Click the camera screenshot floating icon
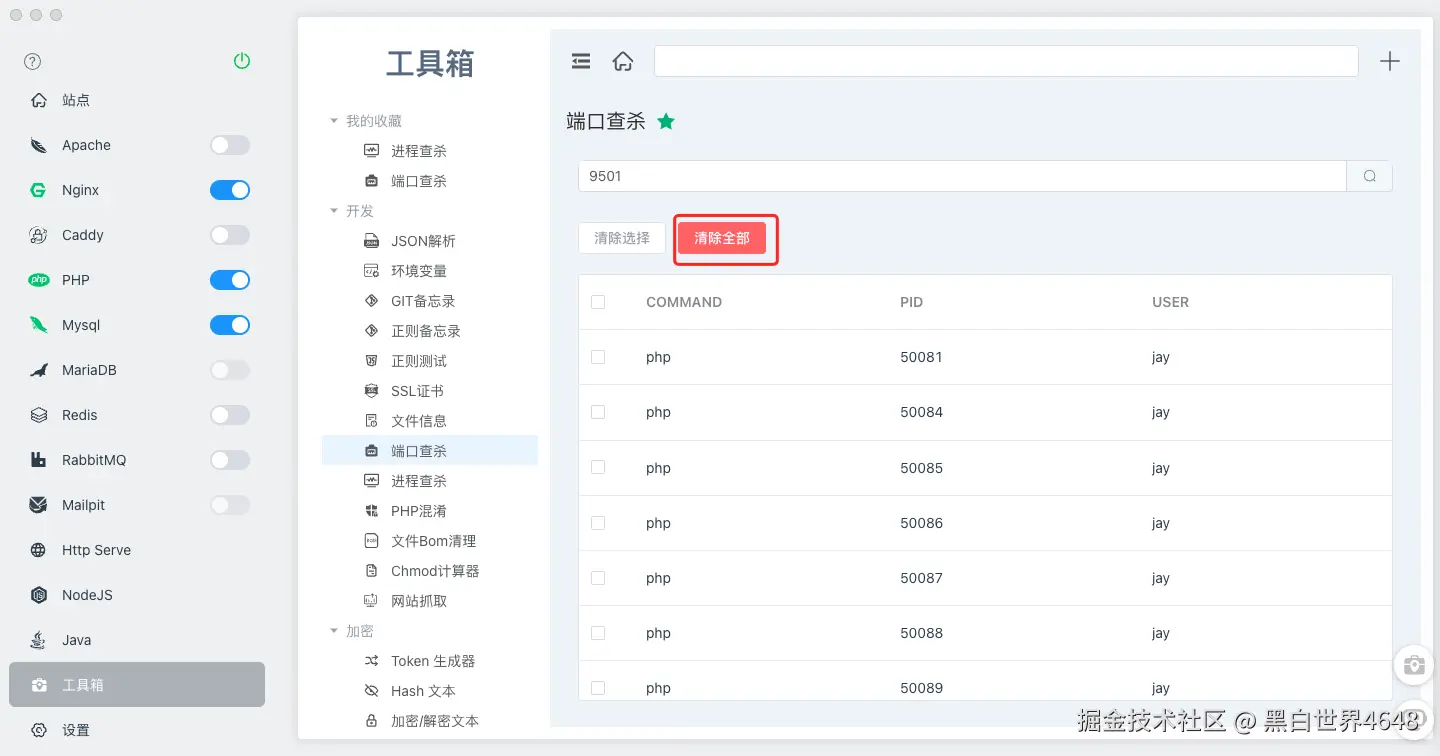Image resolution: width=1440 pixels, height=756 pixels. pos(1414,666)
